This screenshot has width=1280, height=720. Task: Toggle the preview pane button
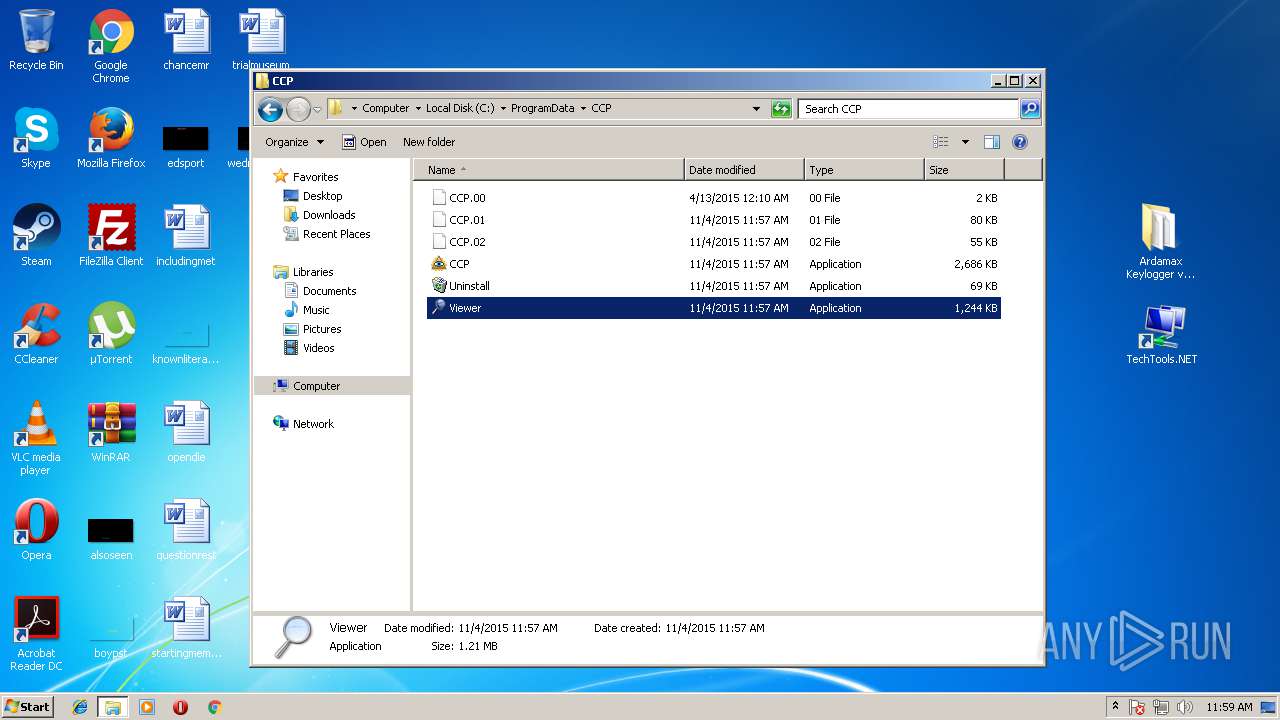[x=992, y=142]
